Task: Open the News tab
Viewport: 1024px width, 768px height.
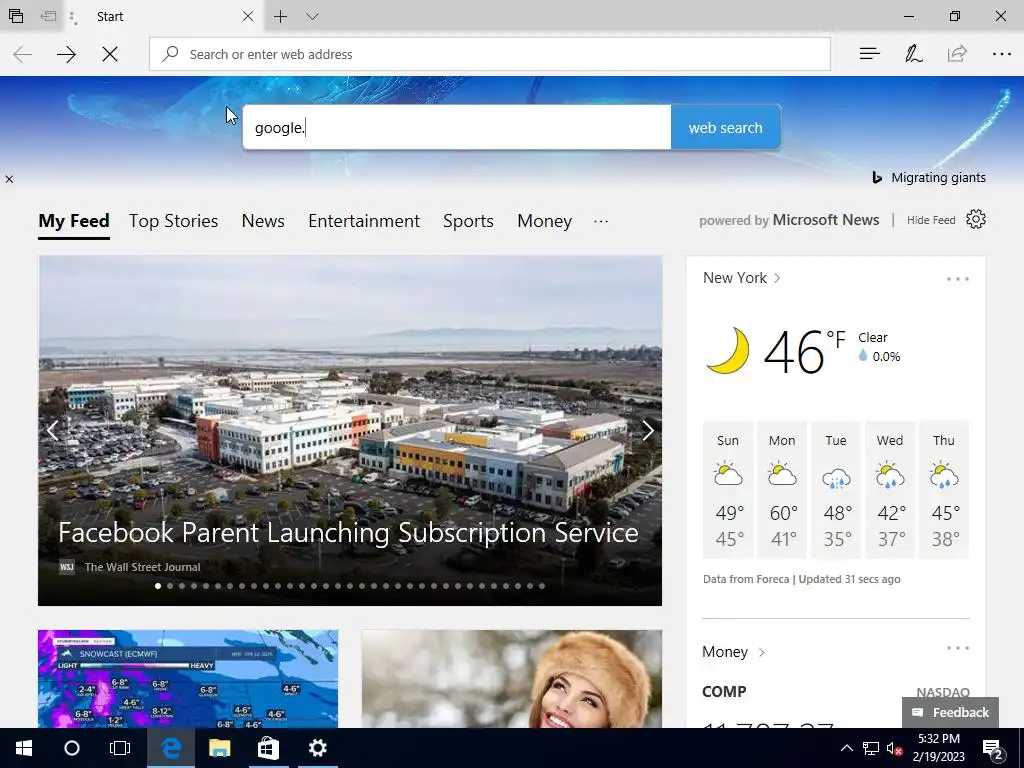Action: pos(263,221)
